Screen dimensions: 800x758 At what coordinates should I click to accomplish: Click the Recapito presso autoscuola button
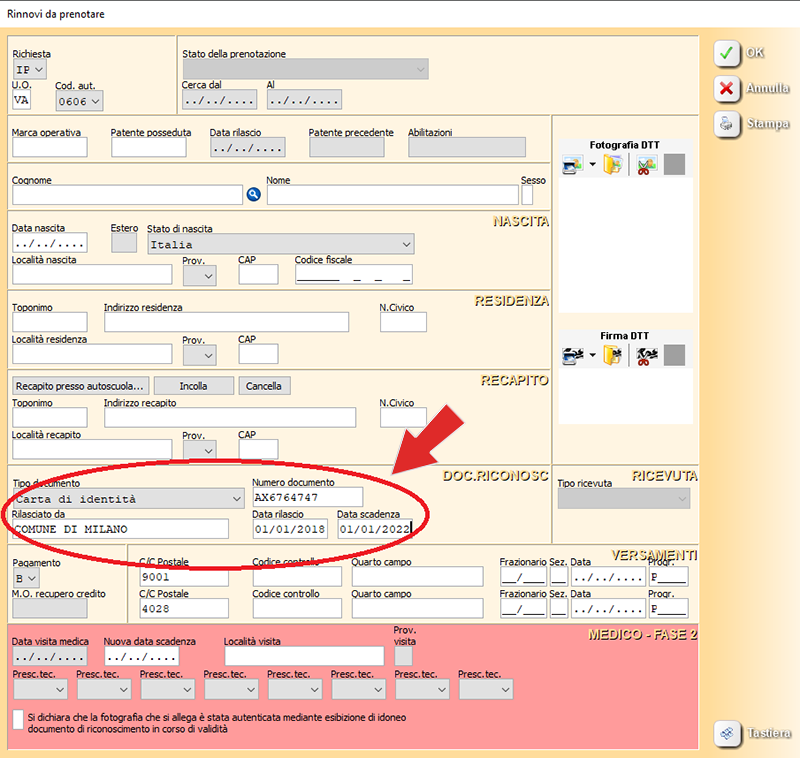(x=80, y=386)
